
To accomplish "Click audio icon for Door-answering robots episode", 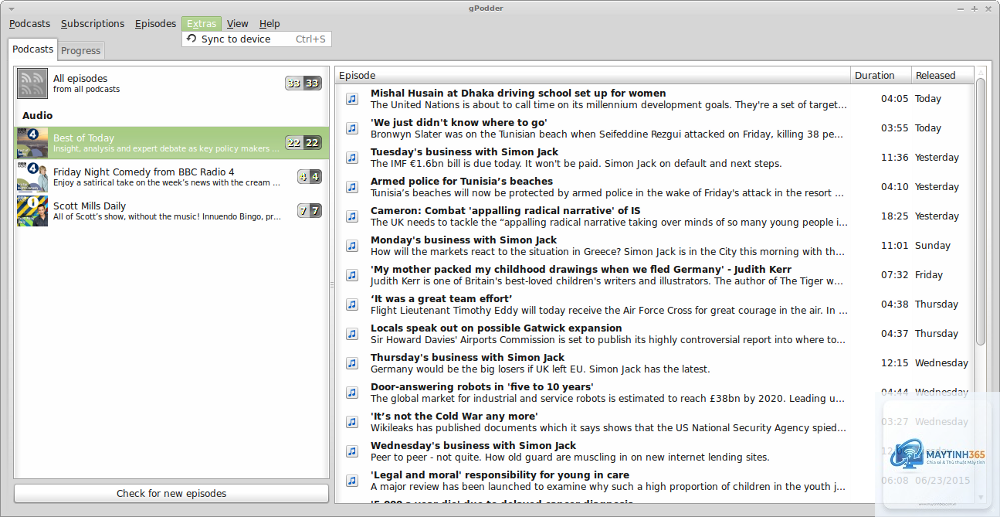I will coord(351,392).
